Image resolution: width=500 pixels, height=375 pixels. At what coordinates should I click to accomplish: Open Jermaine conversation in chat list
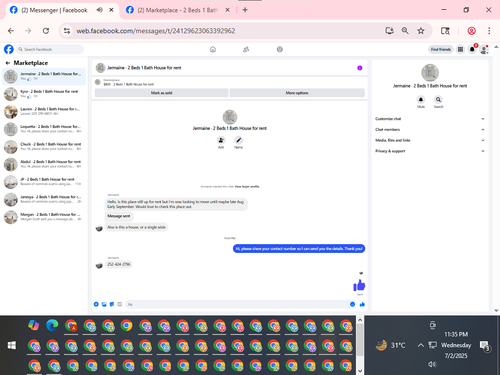tap(44, 76)
